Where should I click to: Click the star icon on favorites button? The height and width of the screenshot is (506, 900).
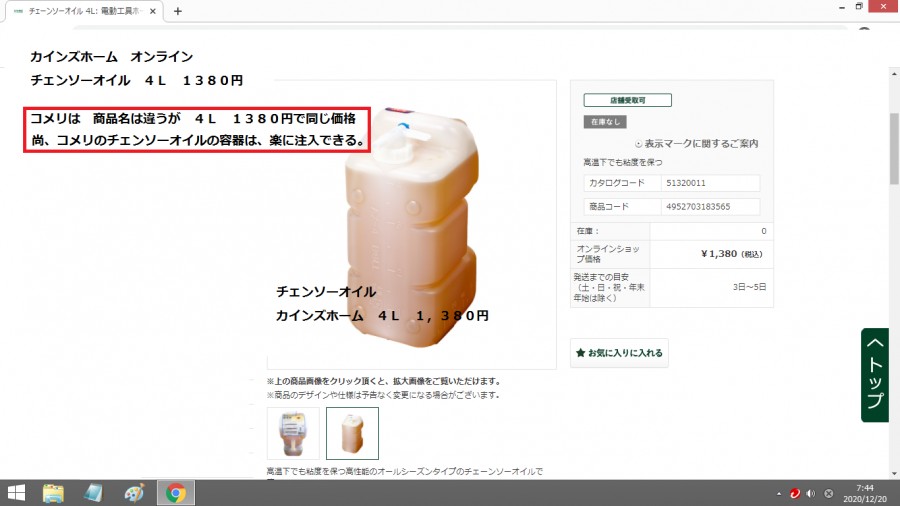580,353
